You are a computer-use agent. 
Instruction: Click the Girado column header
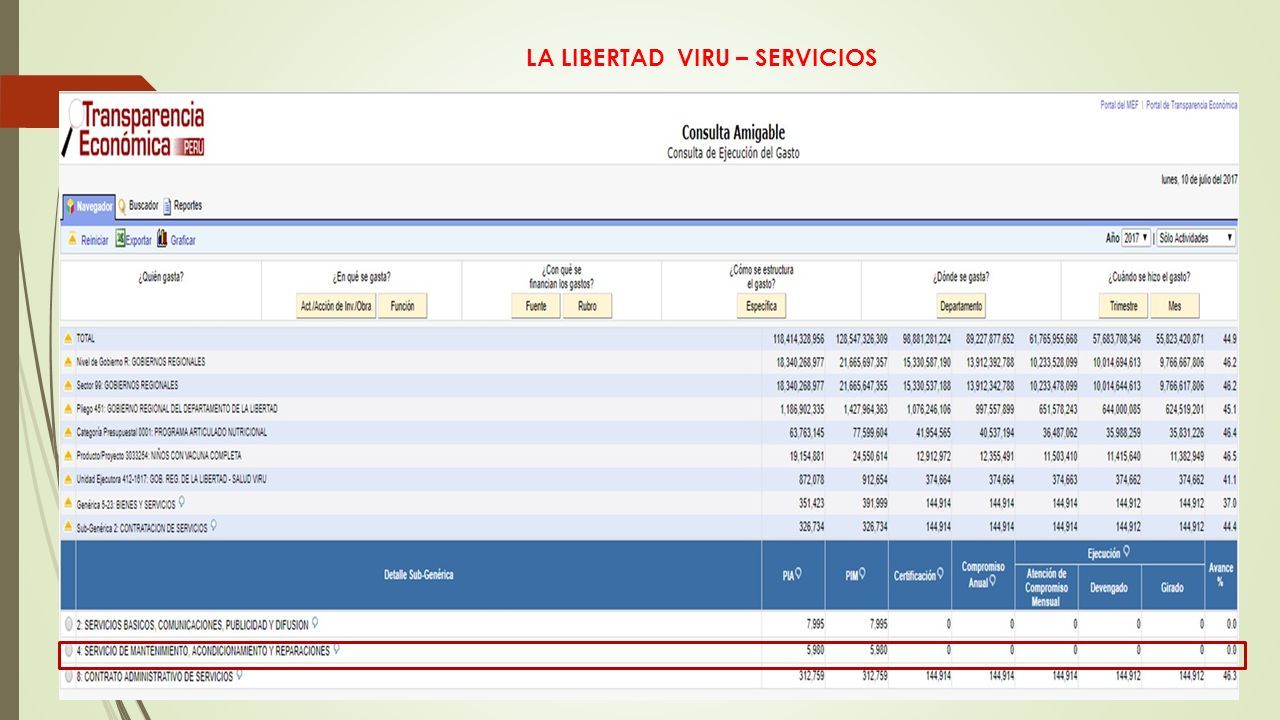(1172, 588)
